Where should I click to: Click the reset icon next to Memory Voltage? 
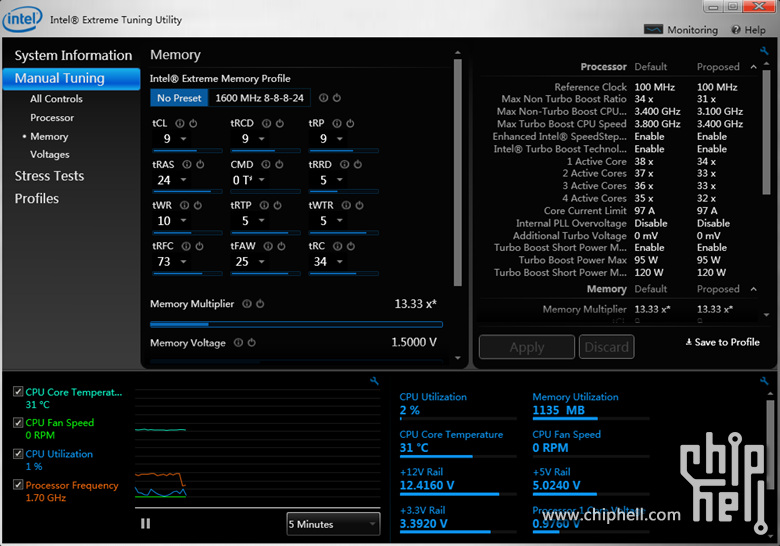(252, 343)
